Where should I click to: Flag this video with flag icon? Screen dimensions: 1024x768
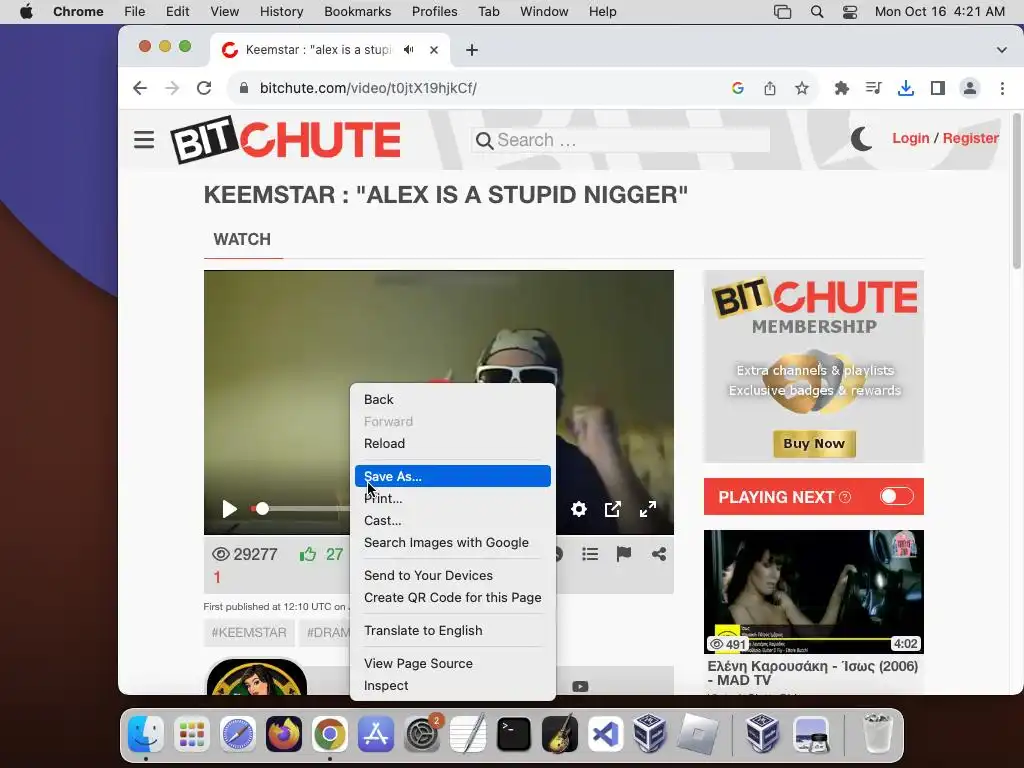point(624,554)
